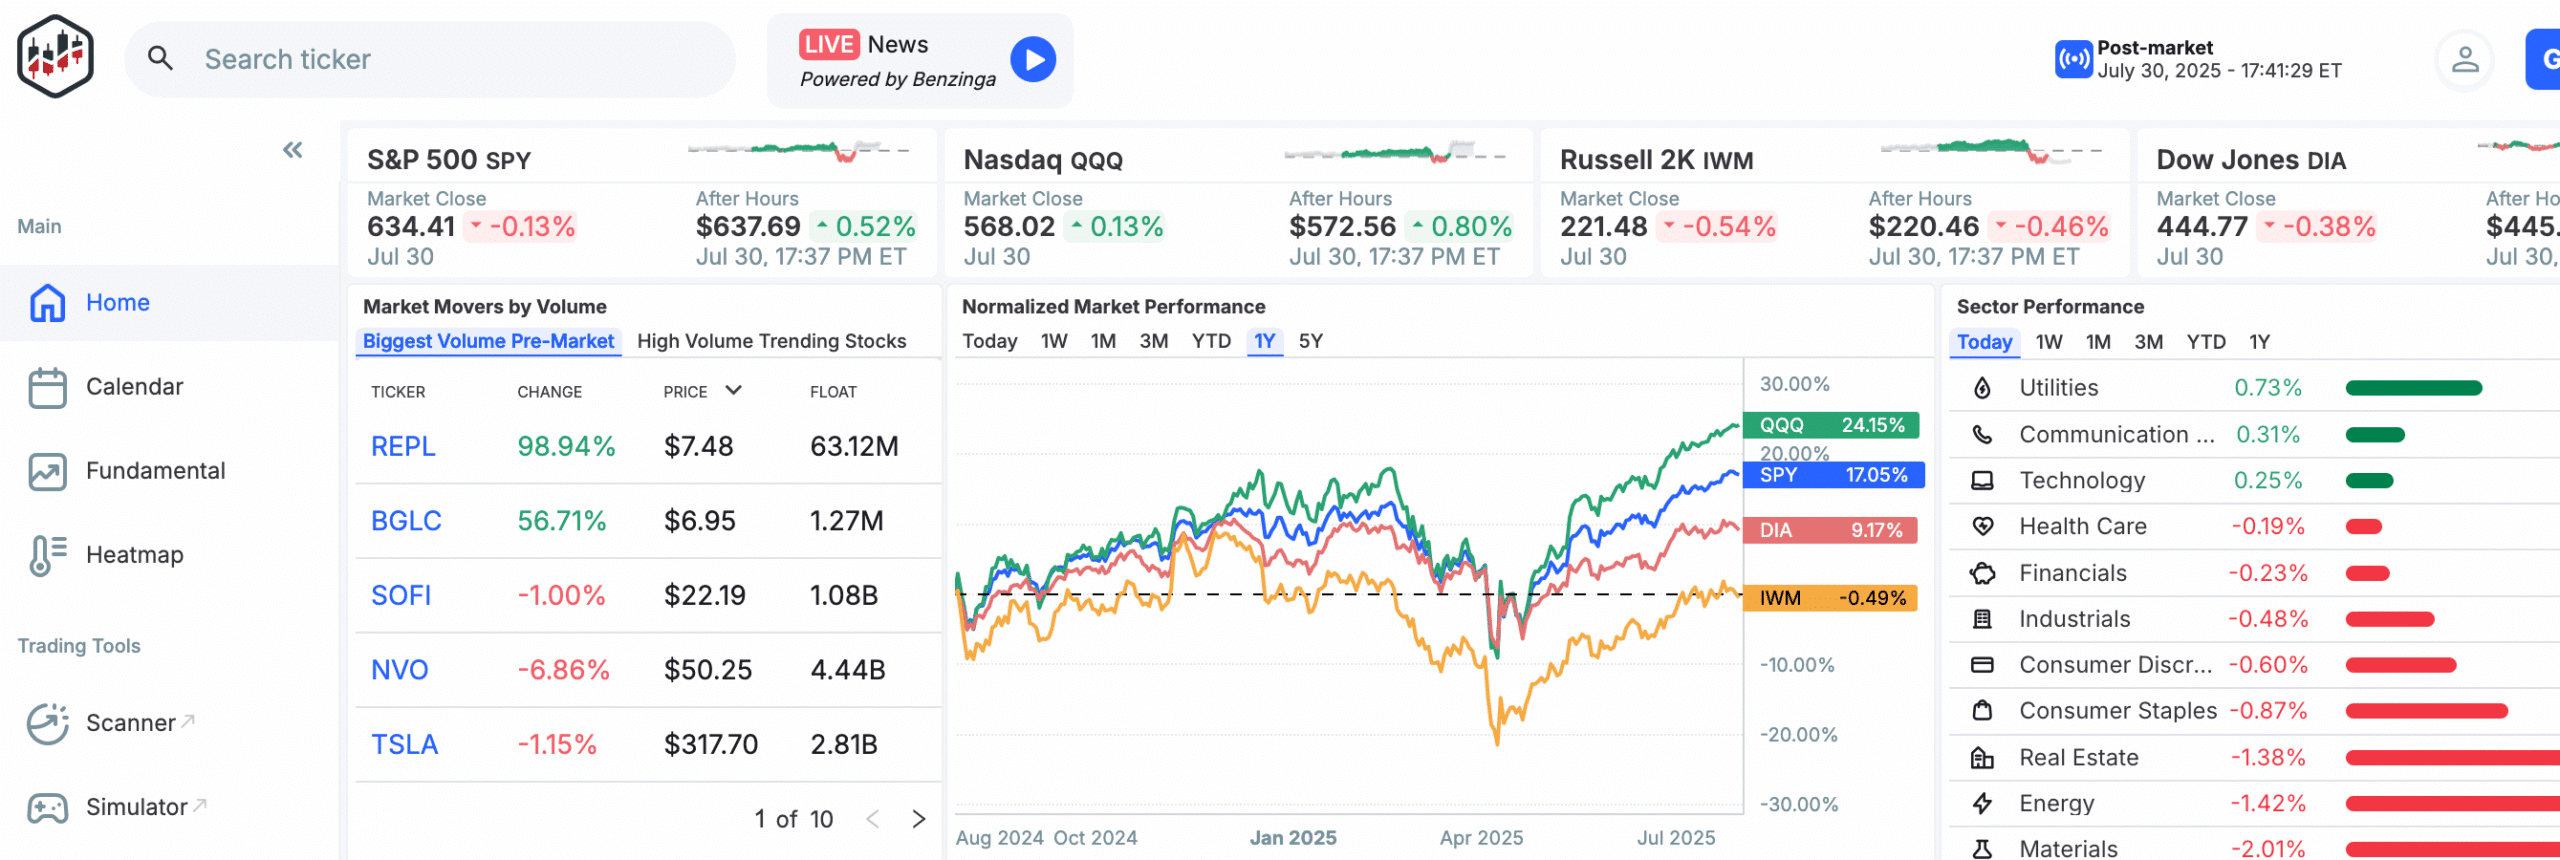Screen dimensions: 2560x860
Task: Open Heatmap in sidebar
Action: coord(134,555)
